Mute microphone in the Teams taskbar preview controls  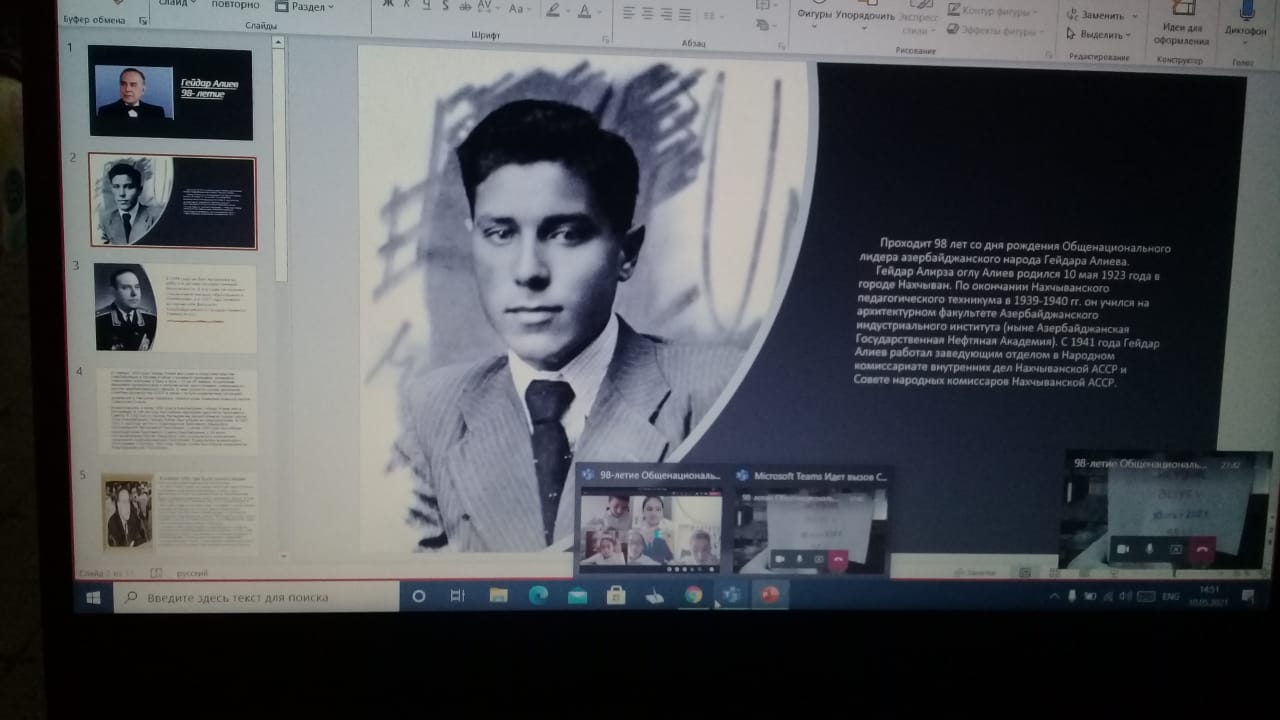pyautogui.click(x=799, y=559)
